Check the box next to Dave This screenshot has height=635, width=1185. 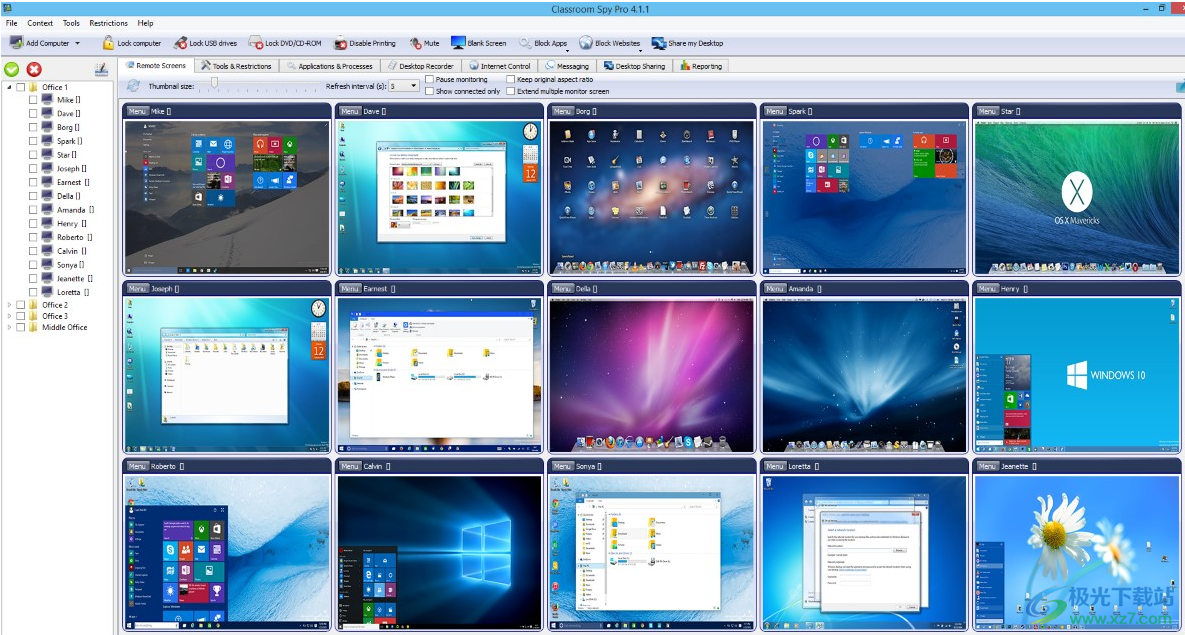pos(32,113)
